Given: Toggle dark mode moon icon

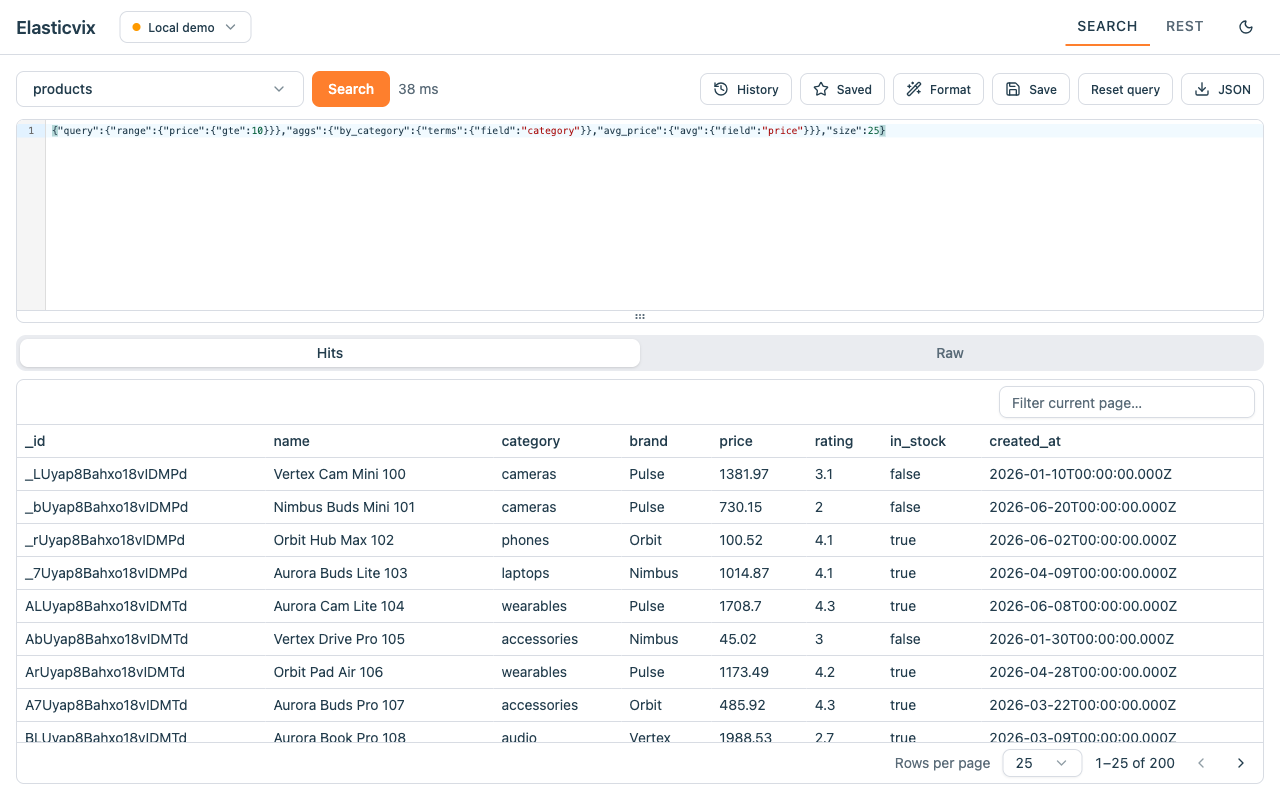Looking at the screenshot, I should (1246, 27).
